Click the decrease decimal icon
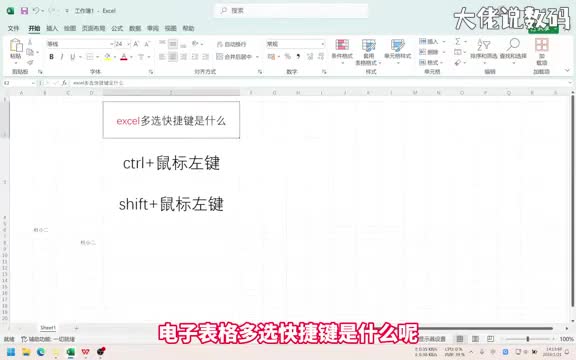The image size is (576, 360). click(x=321, y=57)
